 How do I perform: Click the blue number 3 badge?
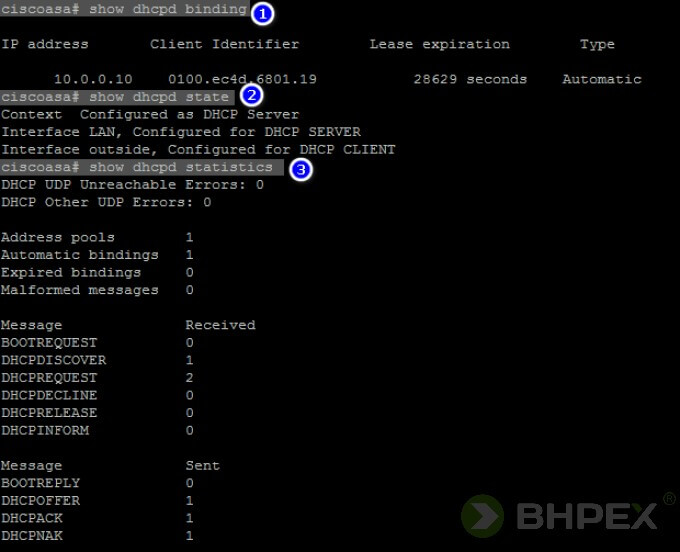[300, 169]
